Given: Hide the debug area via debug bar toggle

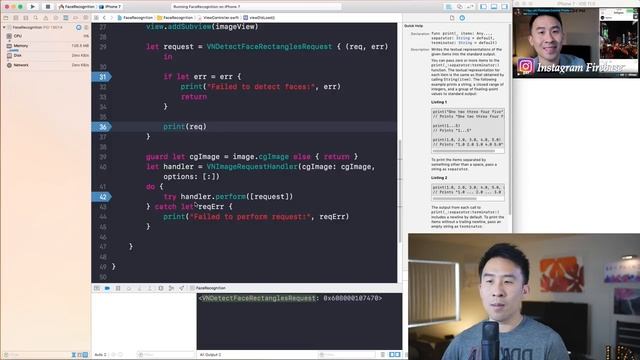Looking at the screenshot, I should pos(97,288).
